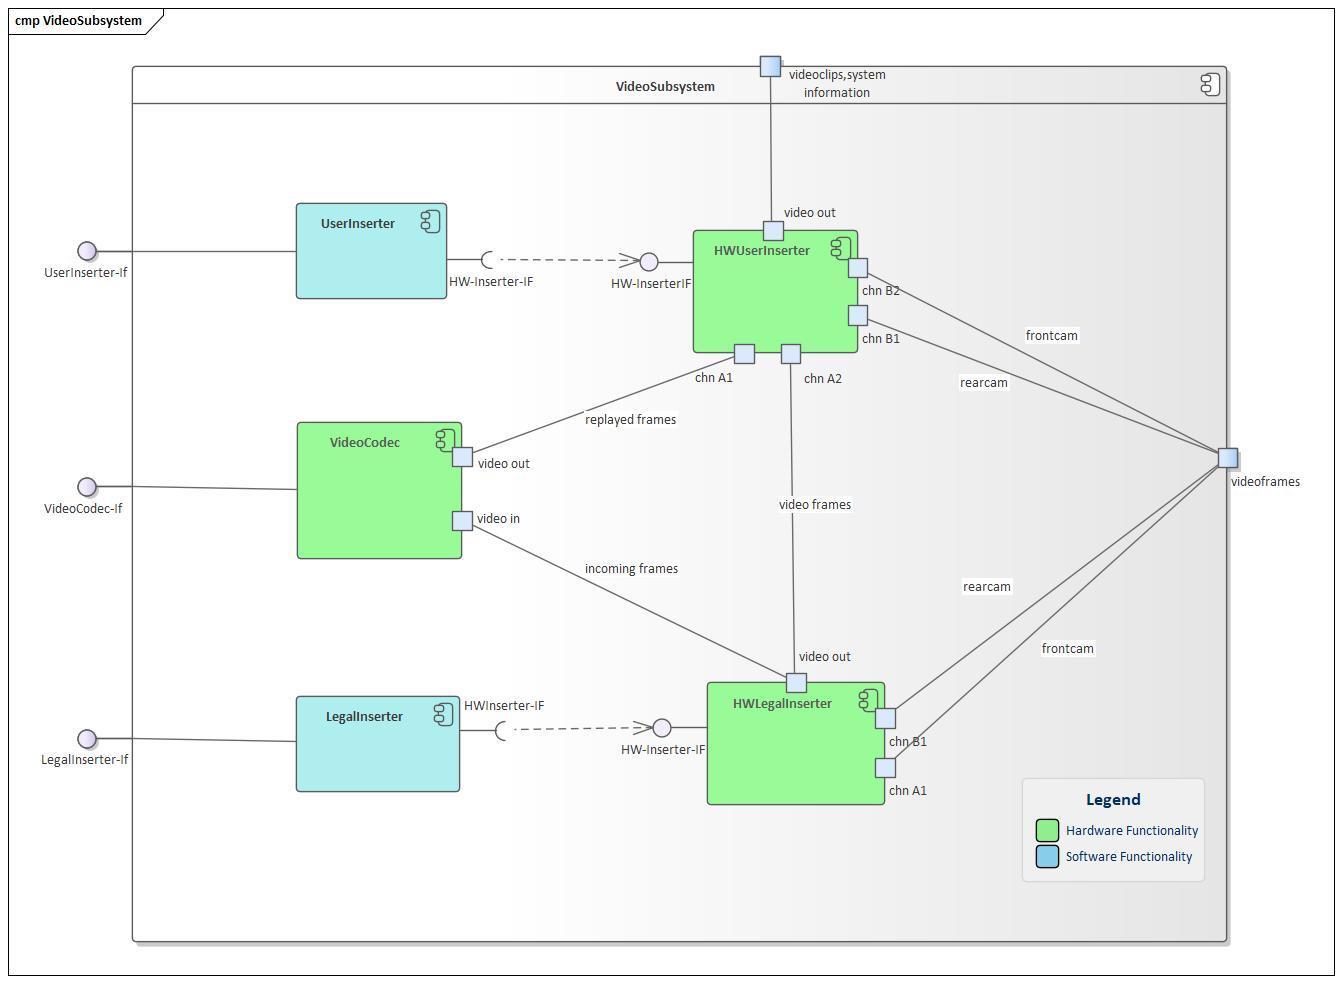Click the LegalInserter-If label
The height and width of the screenshot is (984, 1342).
click(x=85, y=759)
